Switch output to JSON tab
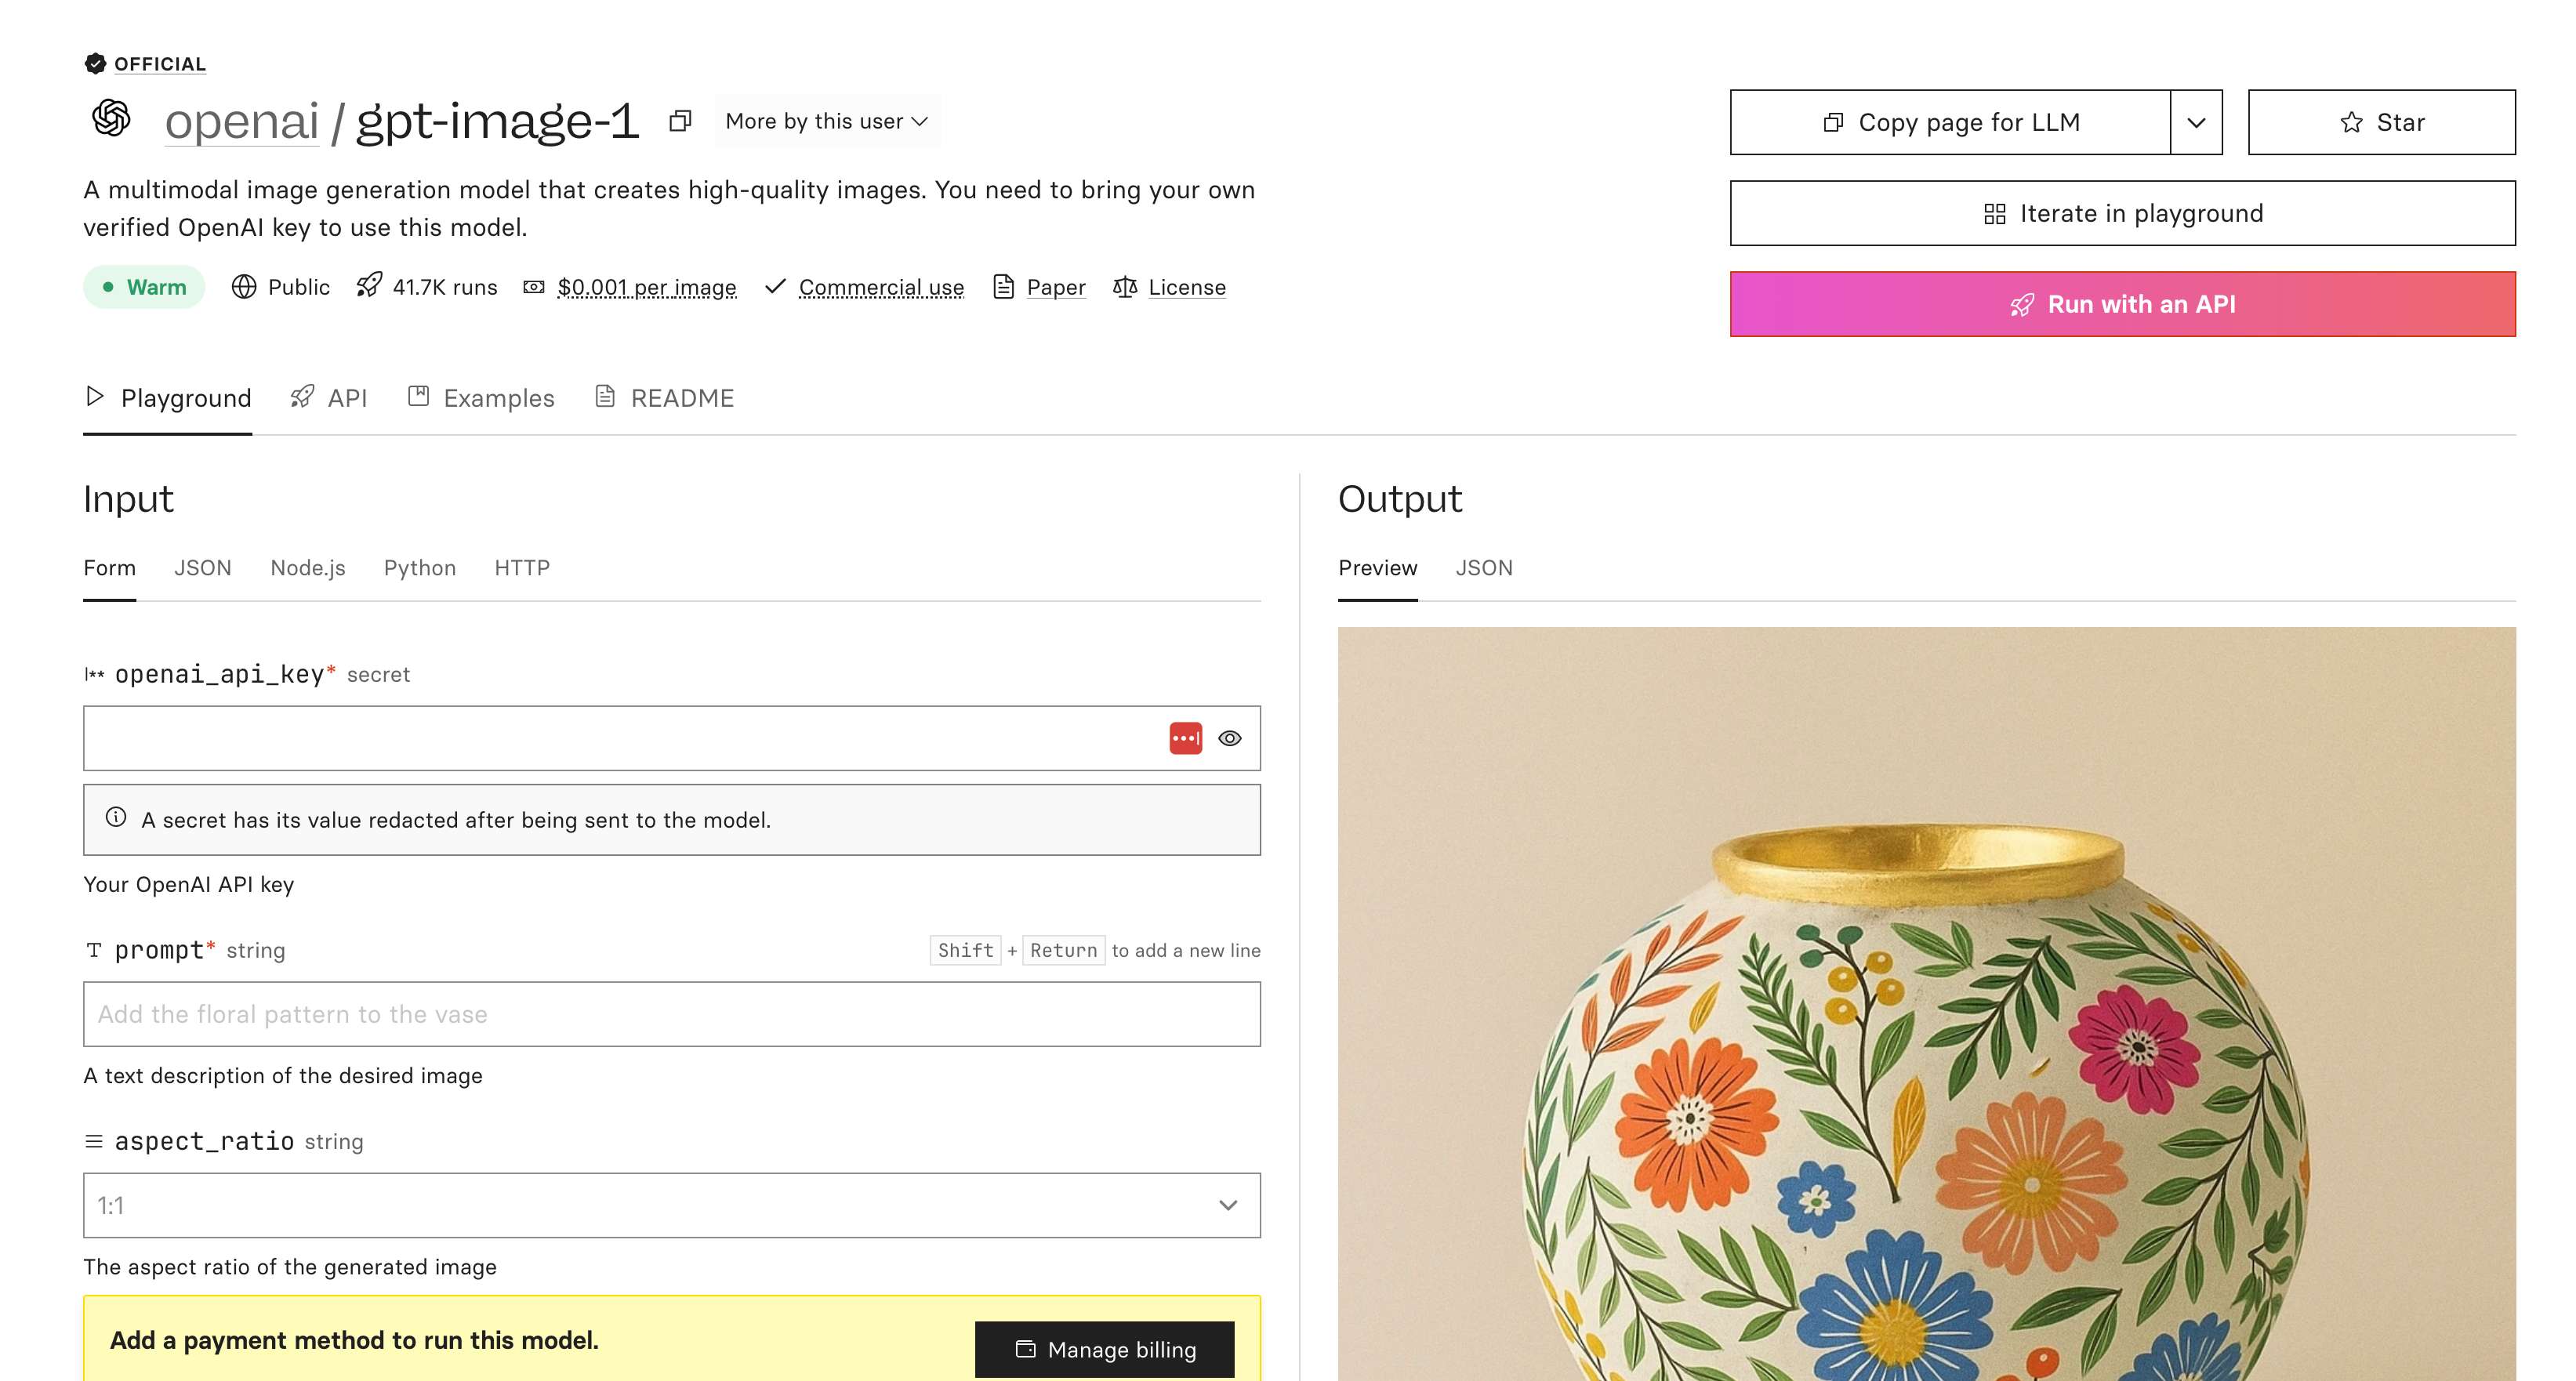 click(1483, 568)
